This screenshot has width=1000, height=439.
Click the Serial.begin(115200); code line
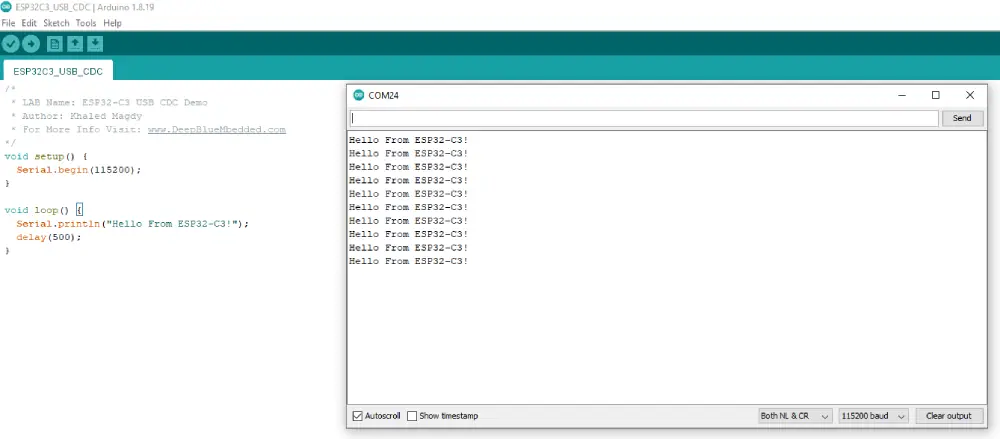pos(78,170)
